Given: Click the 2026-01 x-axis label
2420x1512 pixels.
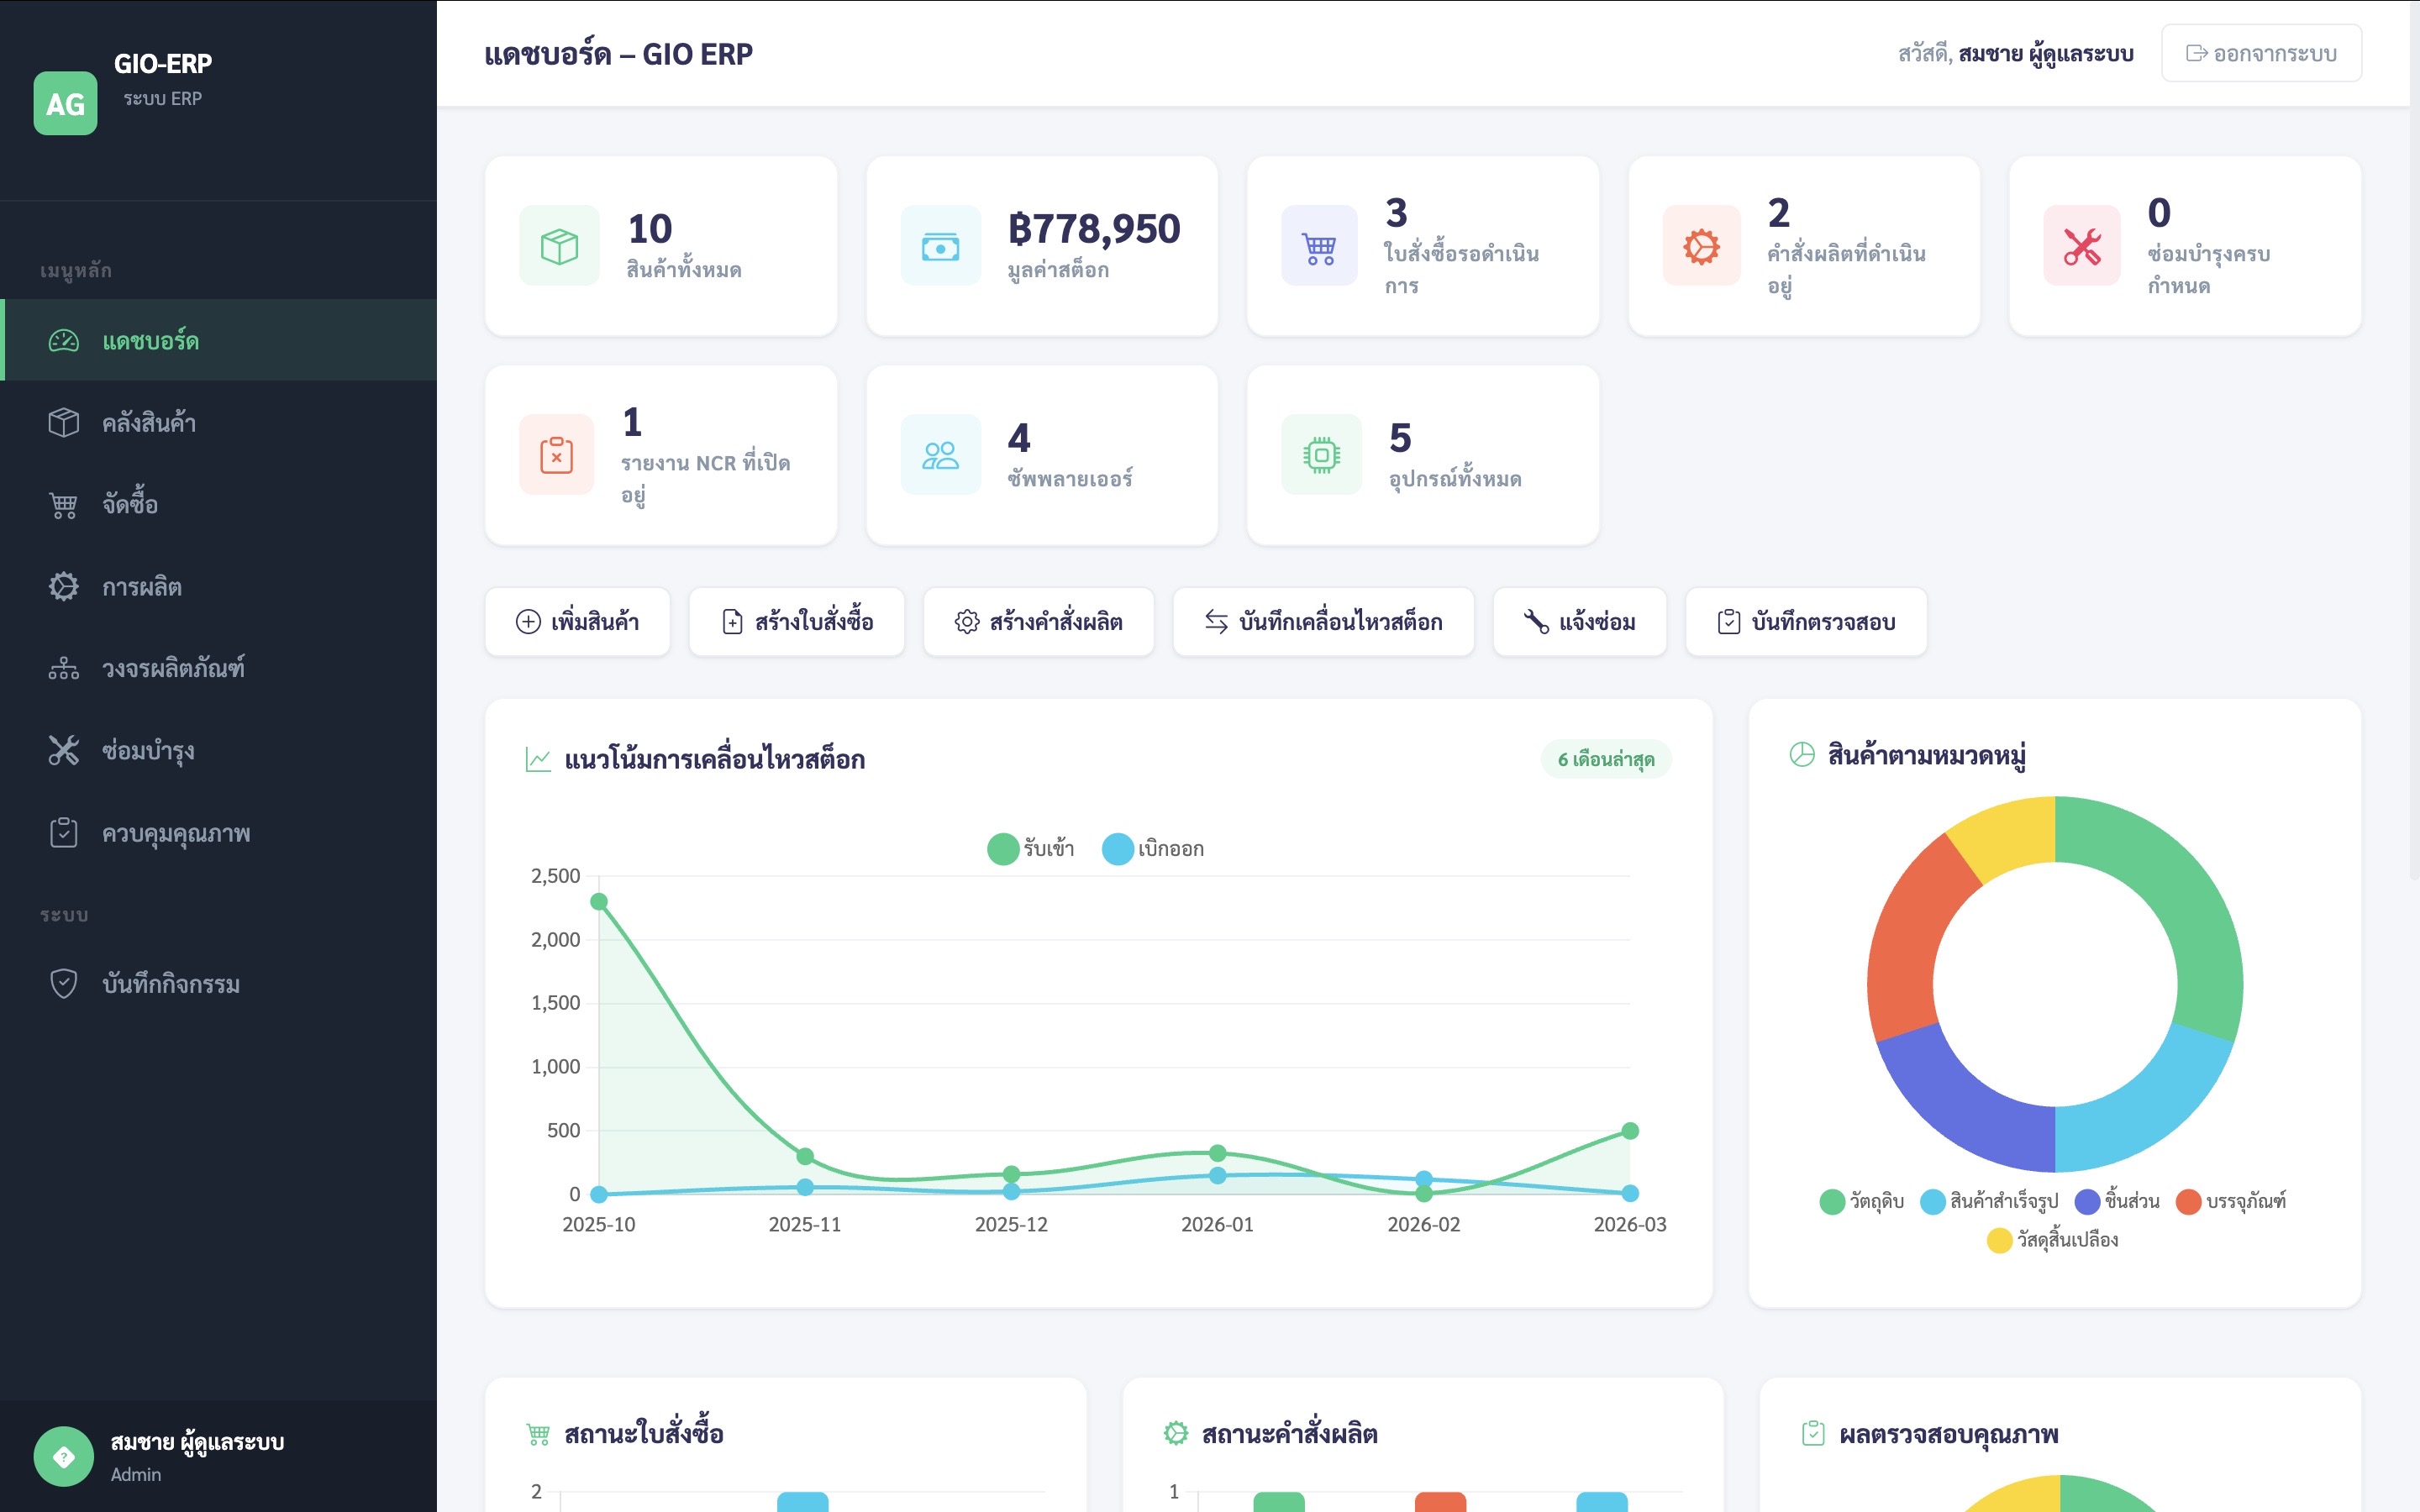Looking at the screenshot, I should coord(1217,1224).
